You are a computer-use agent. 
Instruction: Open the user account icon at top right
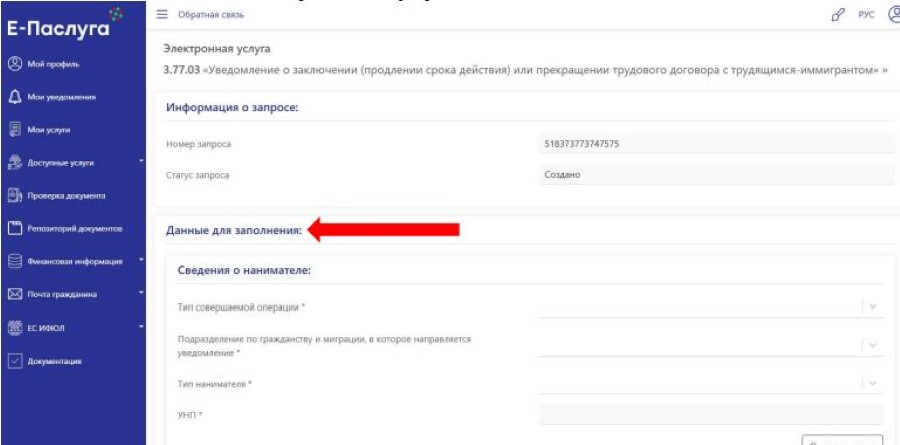pyautogui.click(x=891, y=14)
